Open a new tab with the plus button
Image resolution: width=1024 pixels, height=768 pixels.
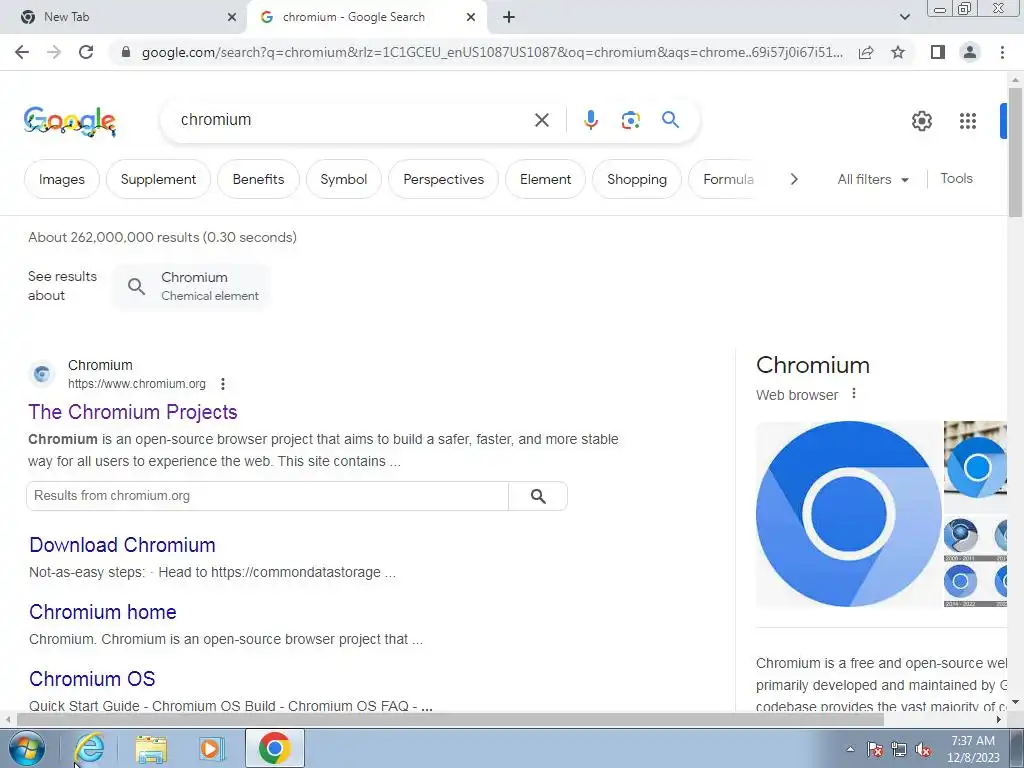pos(509,17)
